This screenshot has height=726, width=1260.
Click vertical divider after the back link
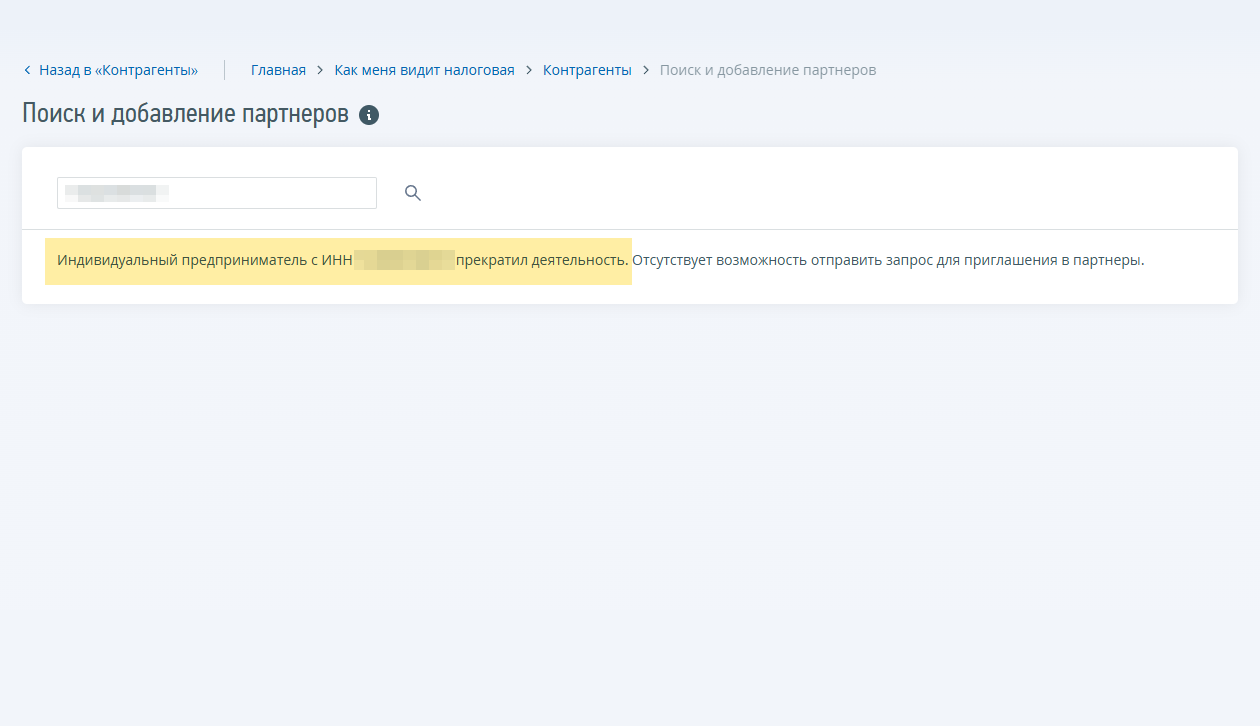[224, 70]
